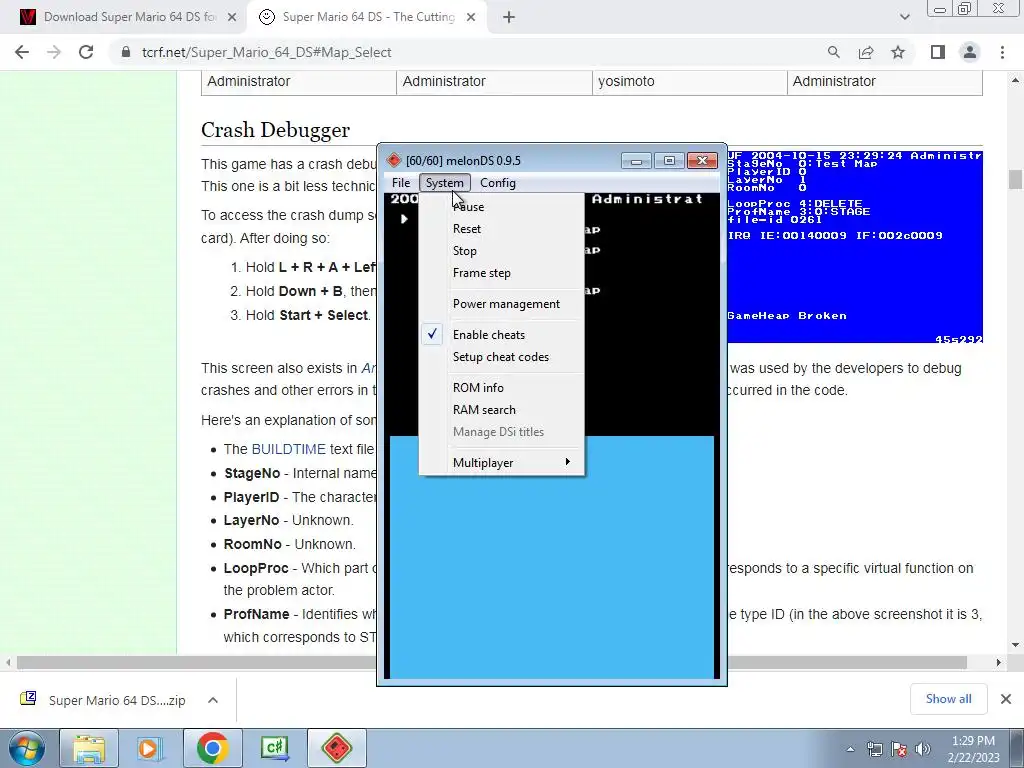The width and height of the screenshot is (1024, 768).
Task: Click the melonDS taskbar icon
Action: [x=337, y=748]
